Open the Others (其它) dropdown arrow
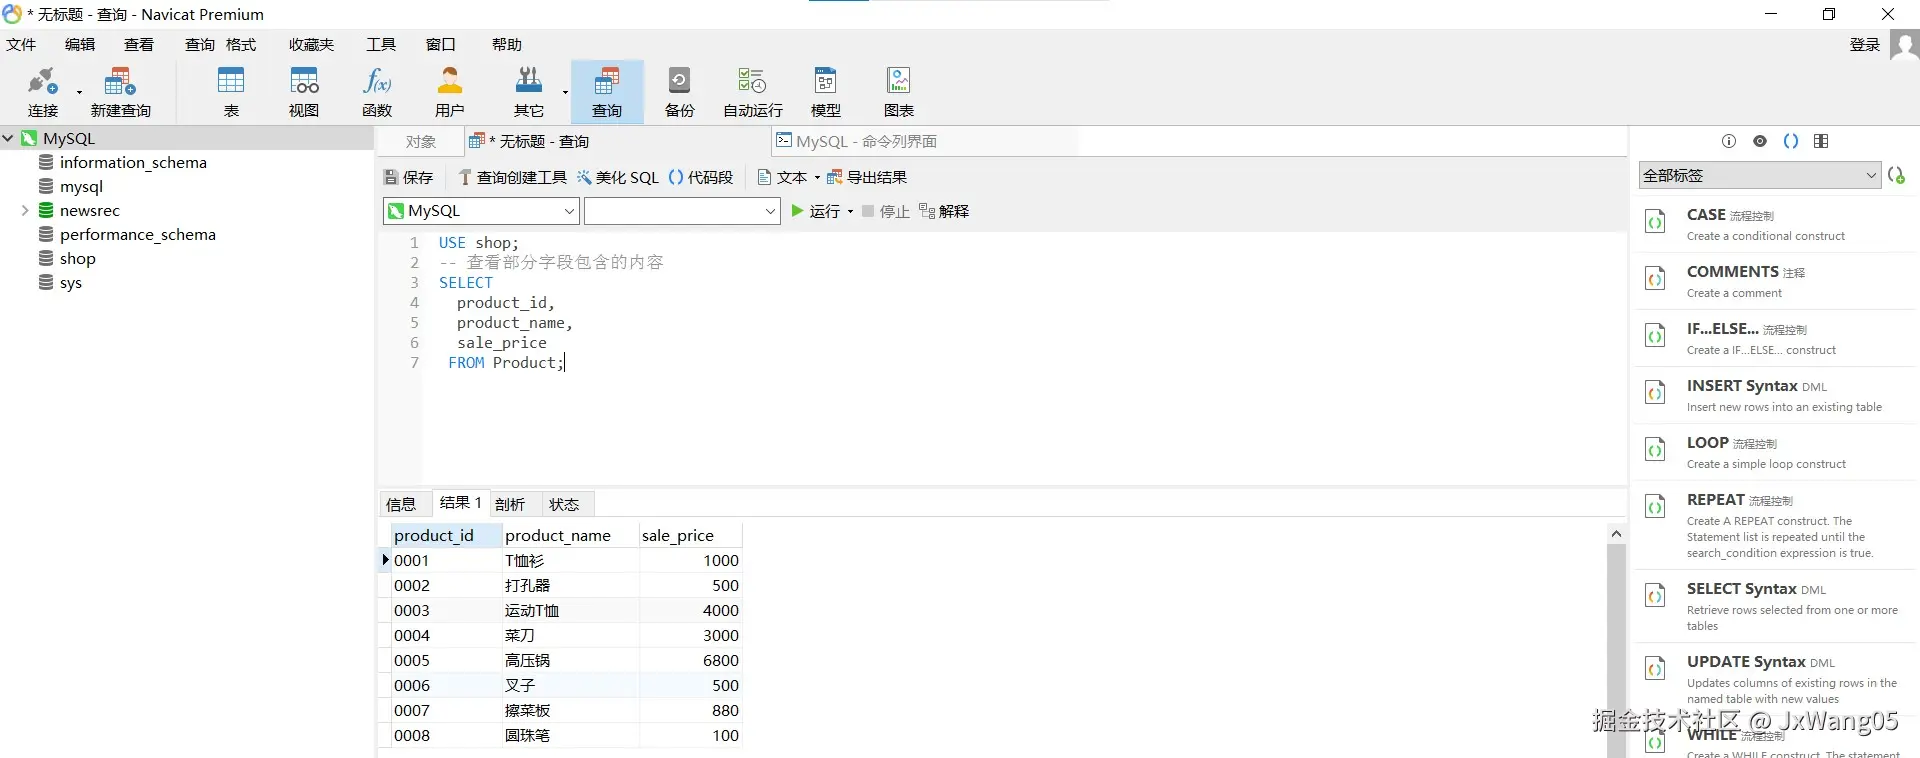 click(565, 93)
